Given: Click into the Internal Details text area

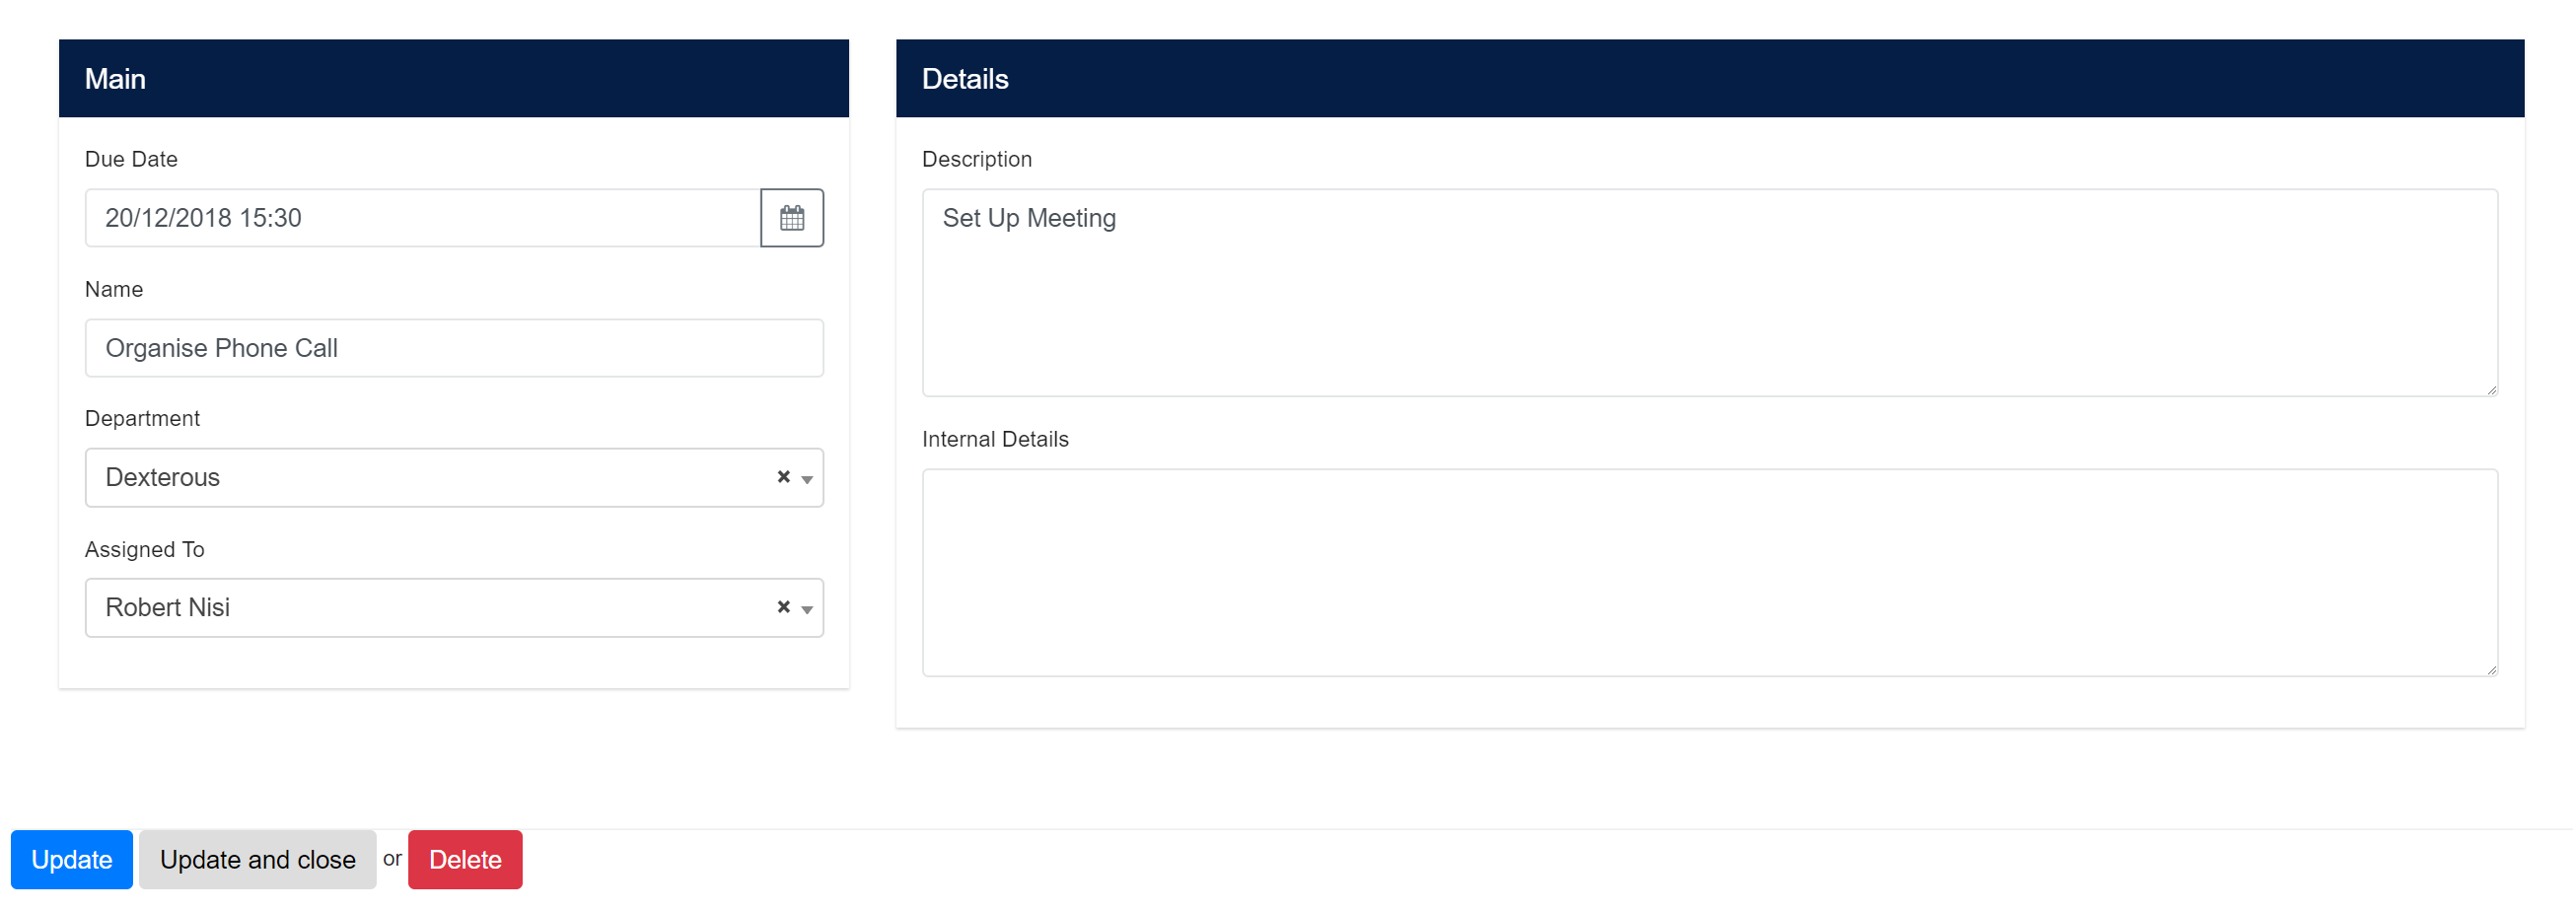Looking at the screenshot, I should 1710,573.
